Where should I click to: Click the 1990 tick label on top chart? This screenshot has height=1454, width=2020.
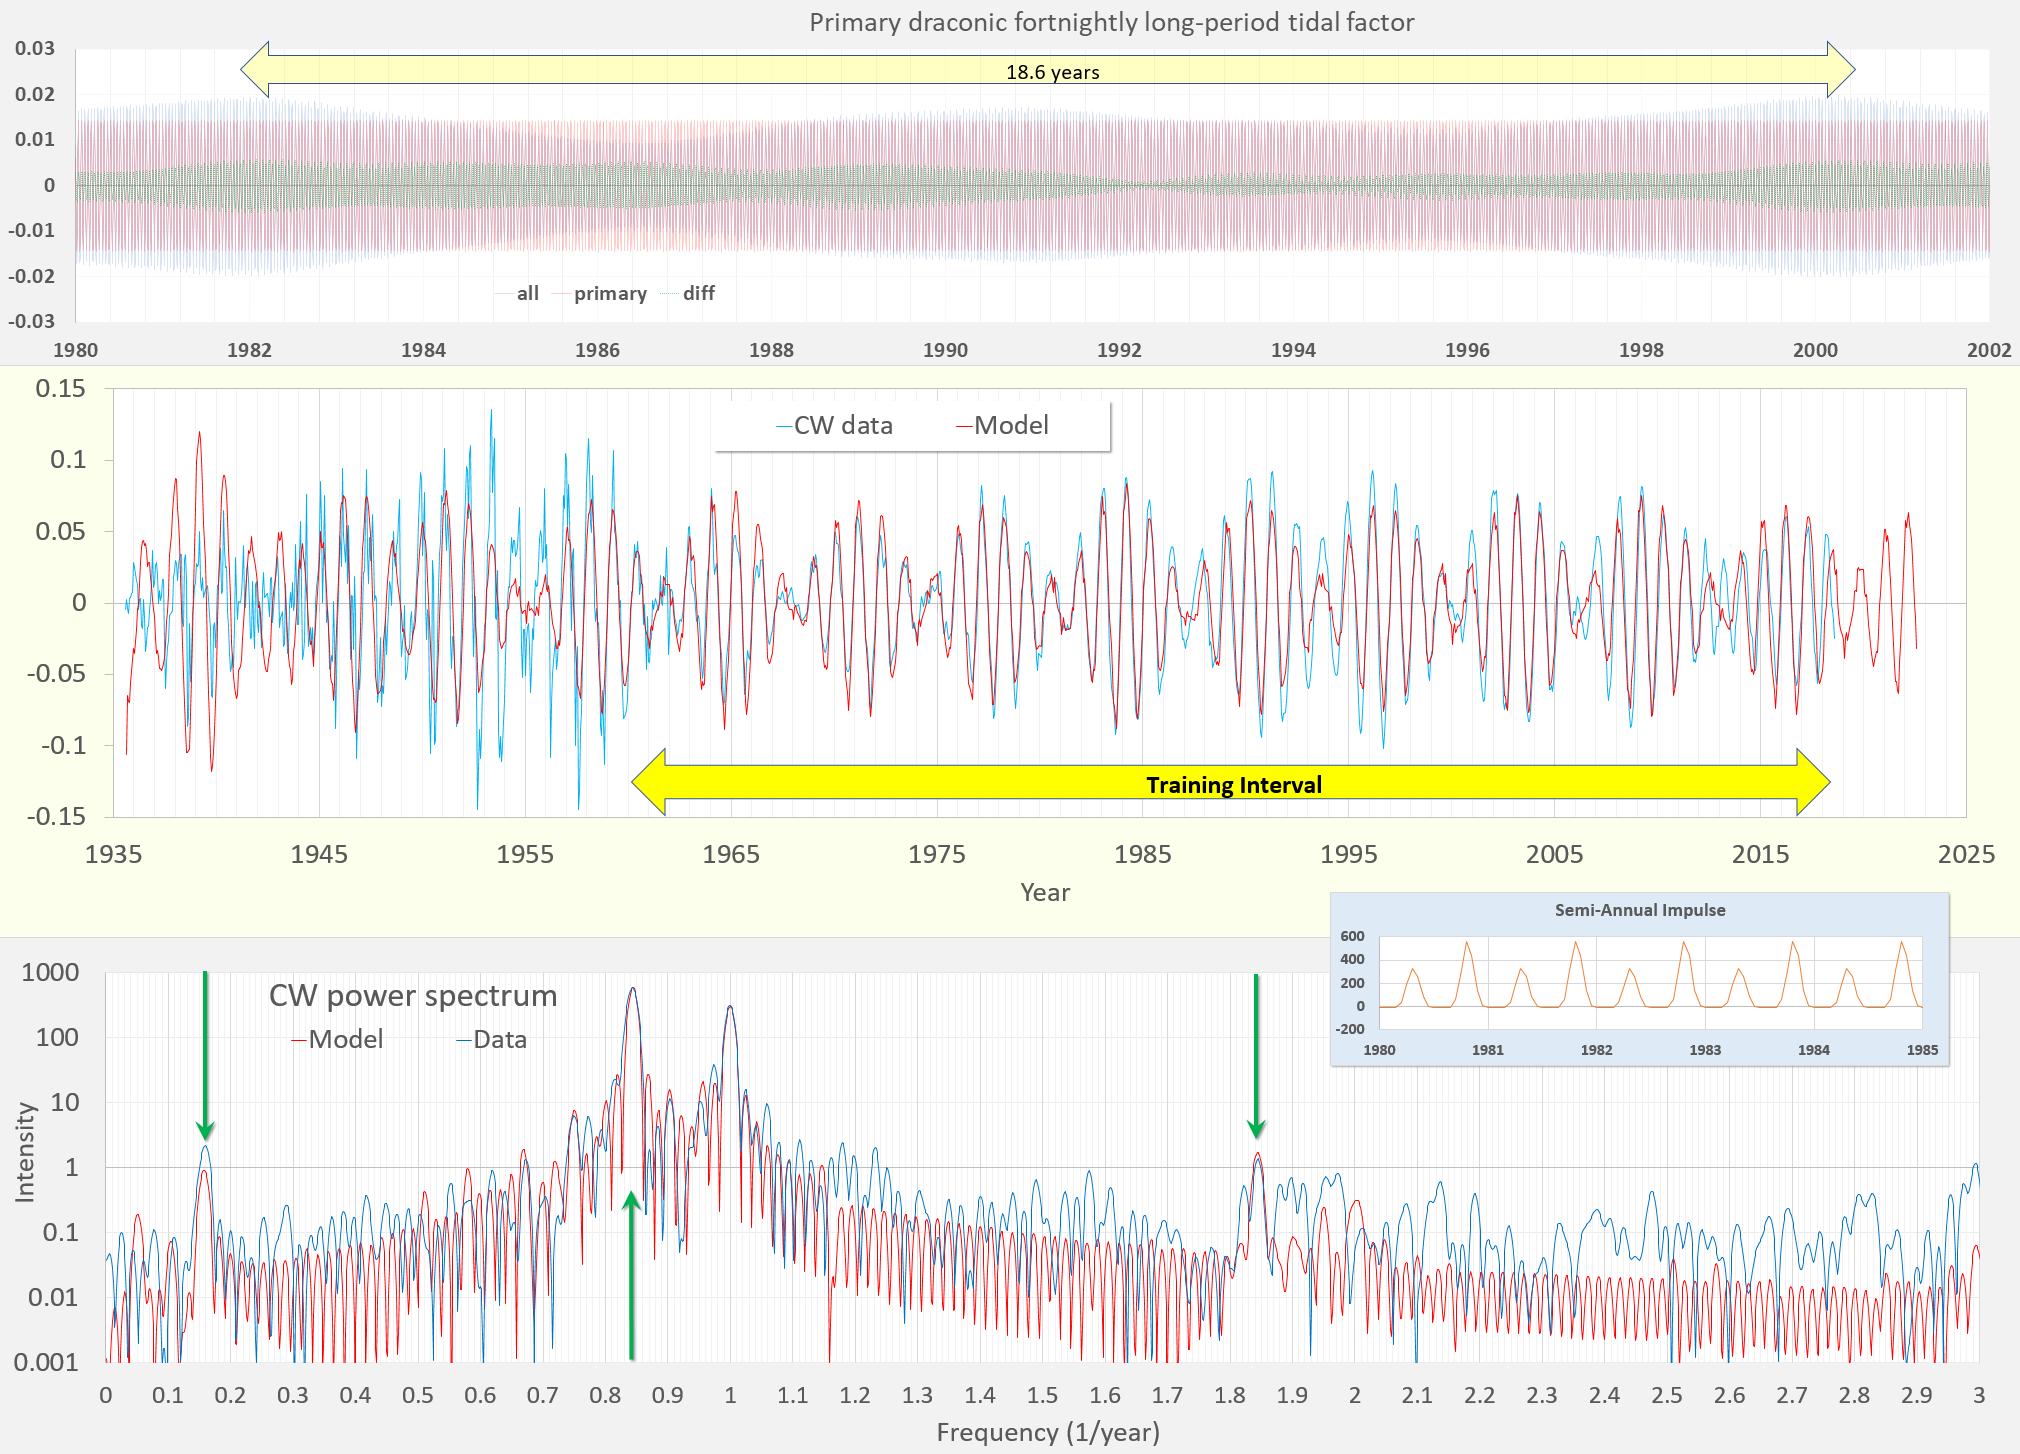pyautogui.click(x=945, y=350)
